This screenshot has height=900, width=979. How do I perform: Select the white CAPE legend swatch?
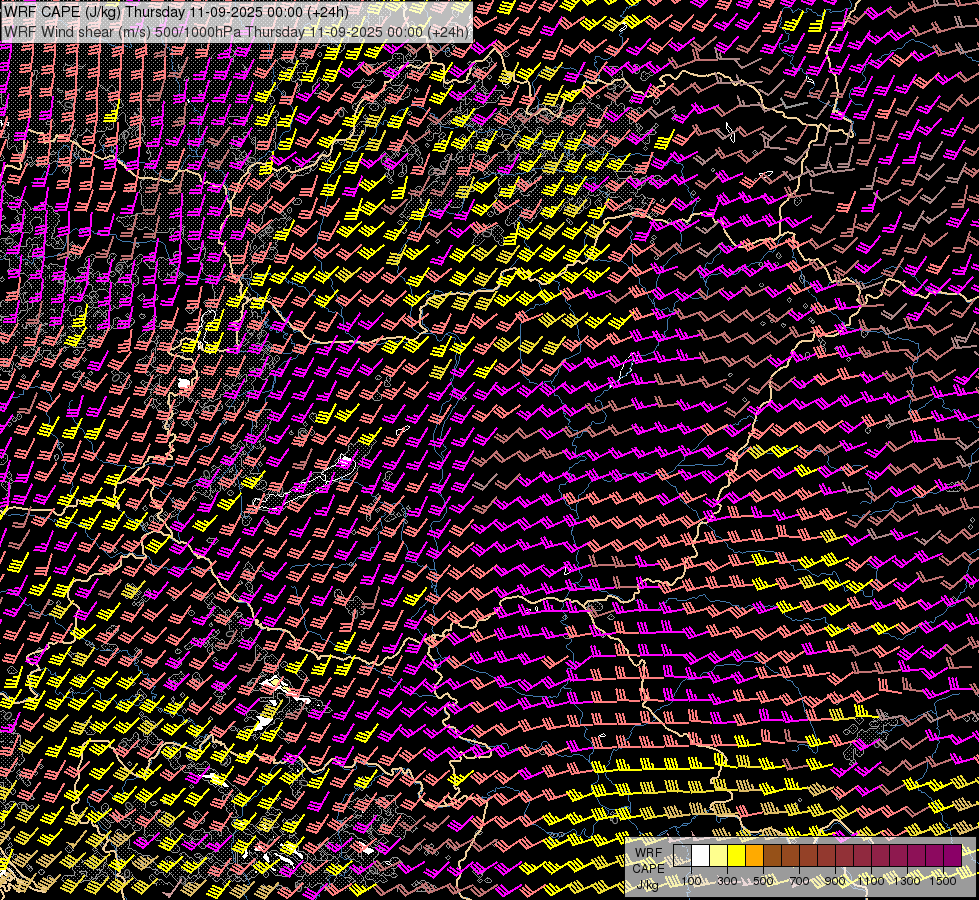[701, 856]
